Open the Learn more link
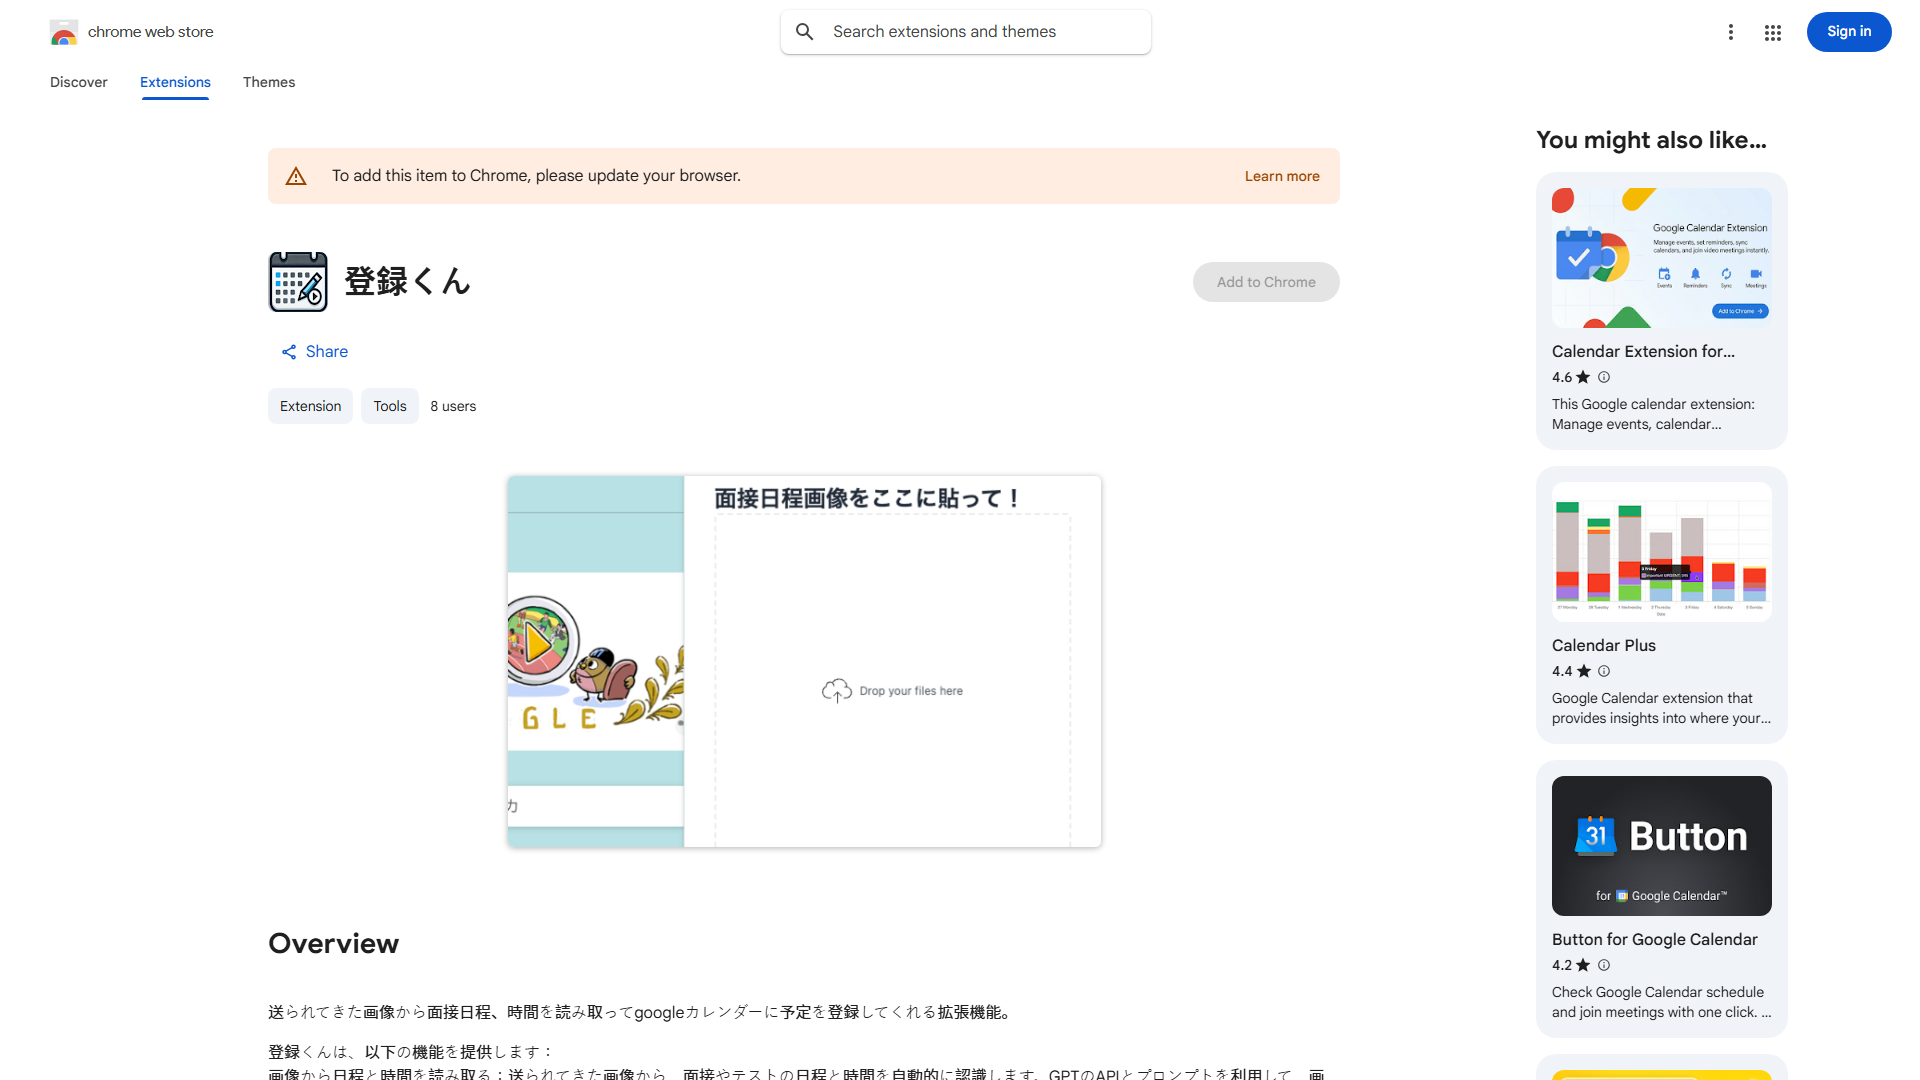Image resolution: width=1920 pixels, height=1080 pixels. point(1281,175)
